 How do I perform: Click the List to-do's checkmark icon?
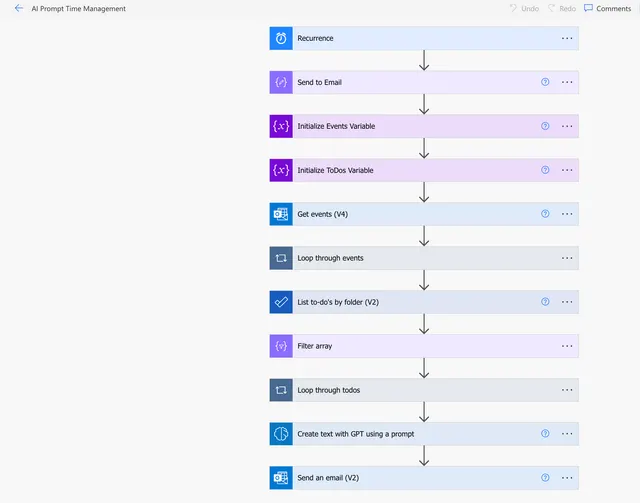[281, 302]
